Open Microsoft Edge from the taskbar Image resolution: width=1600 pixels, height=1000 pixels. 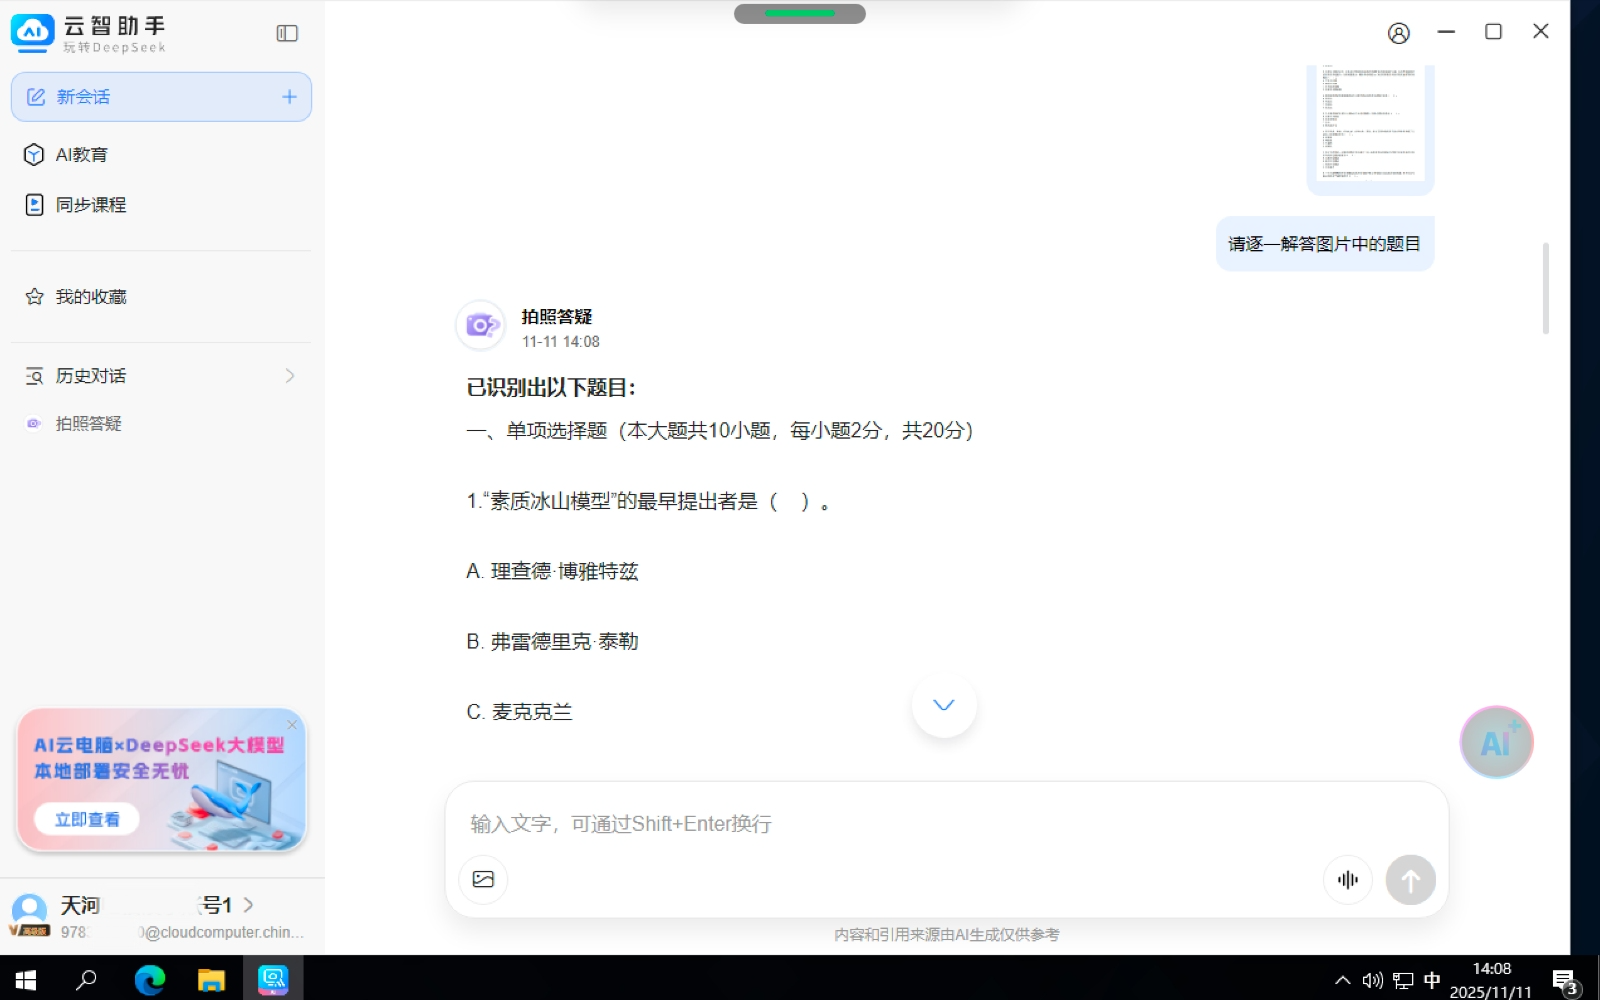(x=150, y=980)
